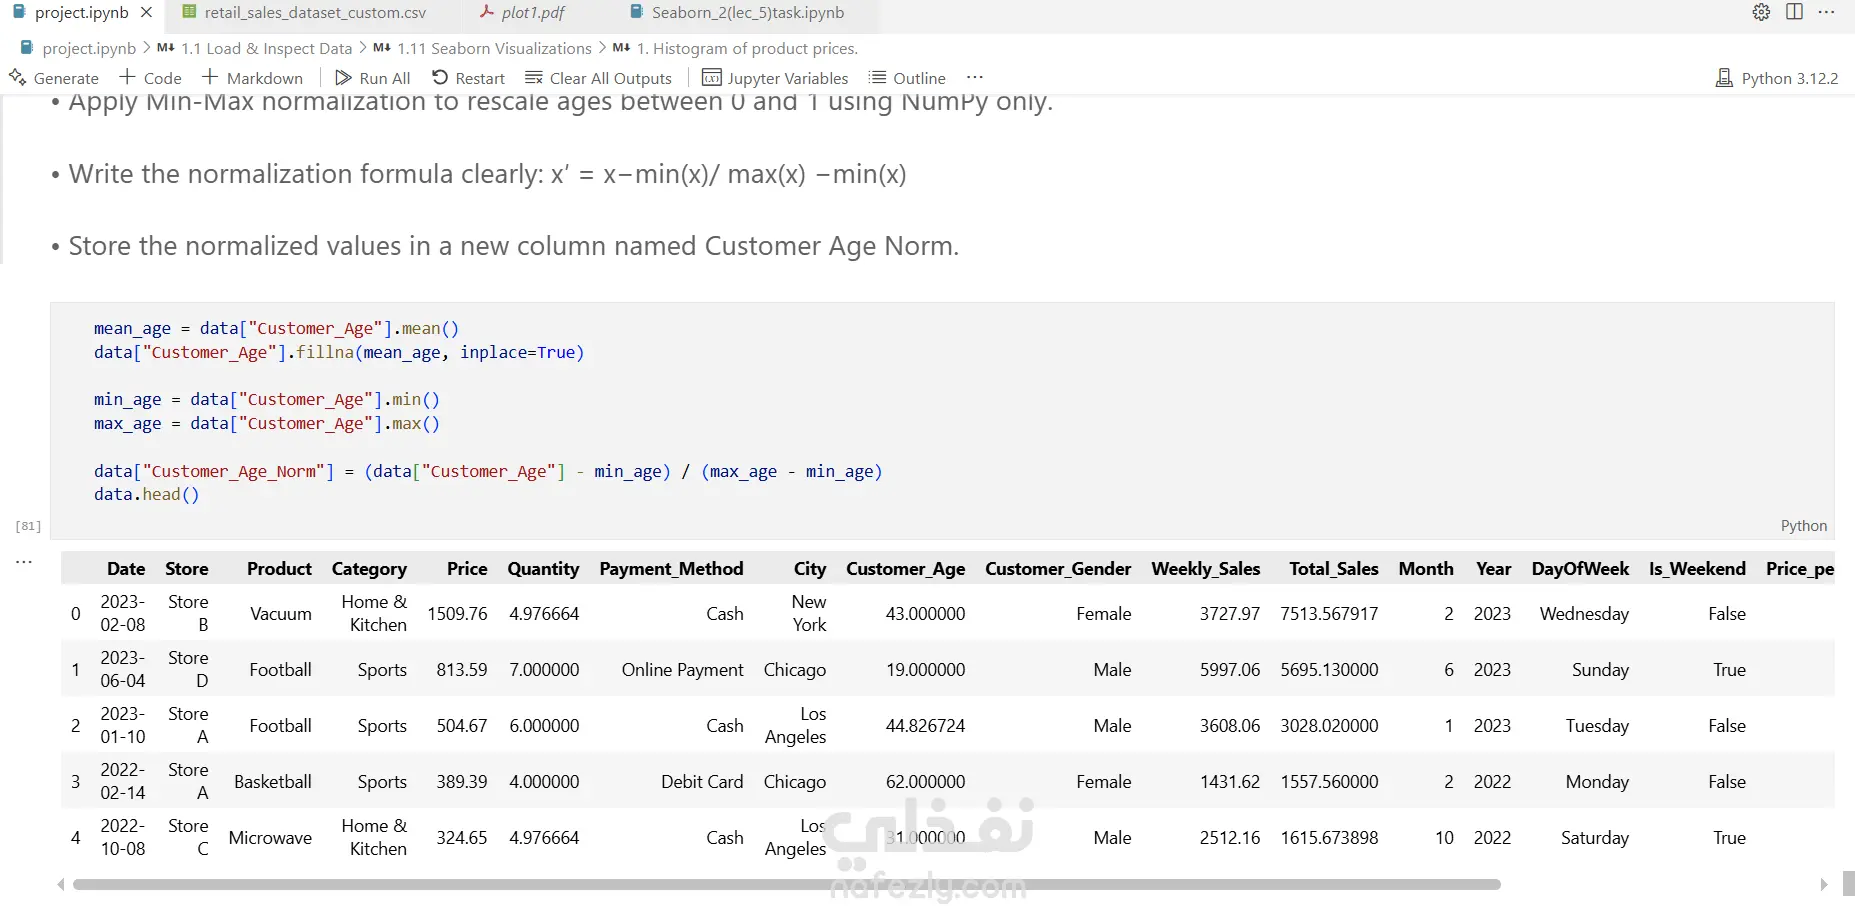Open the Jupyter Variables panel

point(775,78)
